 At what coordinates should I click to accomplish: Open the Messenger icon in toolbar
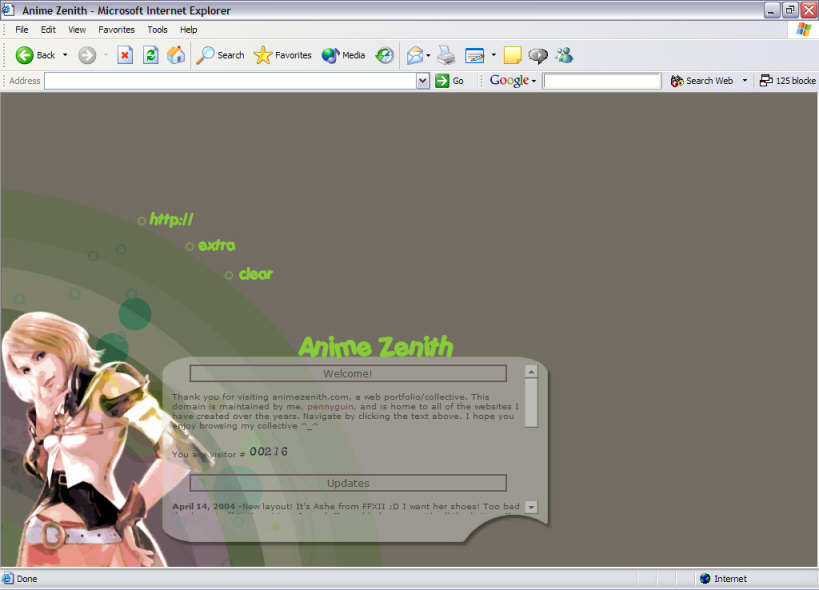[564, 55]
